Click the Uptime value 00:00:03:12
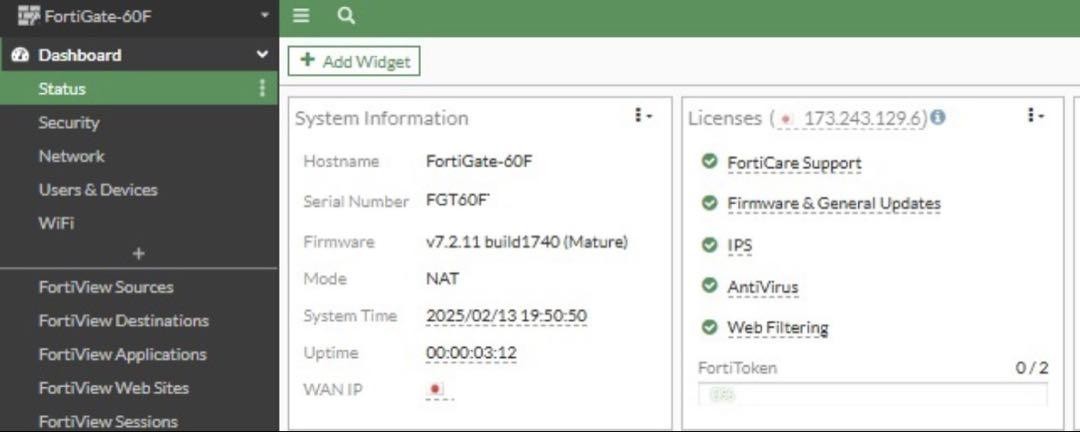The height and width of the screenshot is (432, 1080). pyautogui.click(x=471, y=353)
